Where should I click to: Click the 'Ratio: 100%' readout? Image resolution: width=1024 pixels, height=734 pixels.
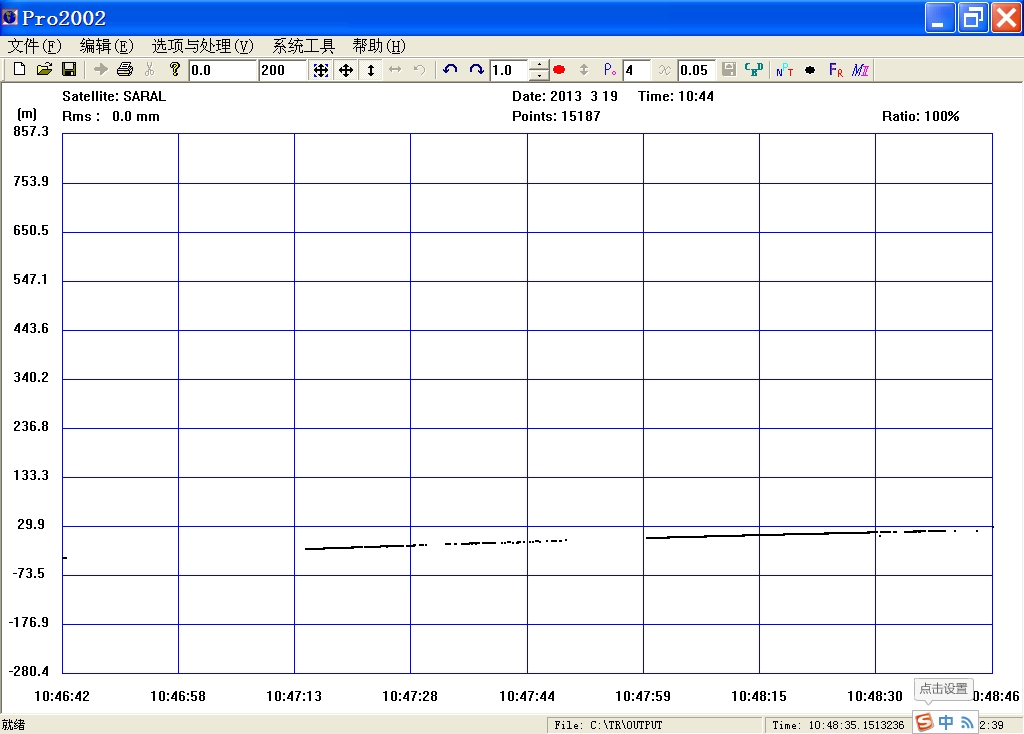point(921,116)
